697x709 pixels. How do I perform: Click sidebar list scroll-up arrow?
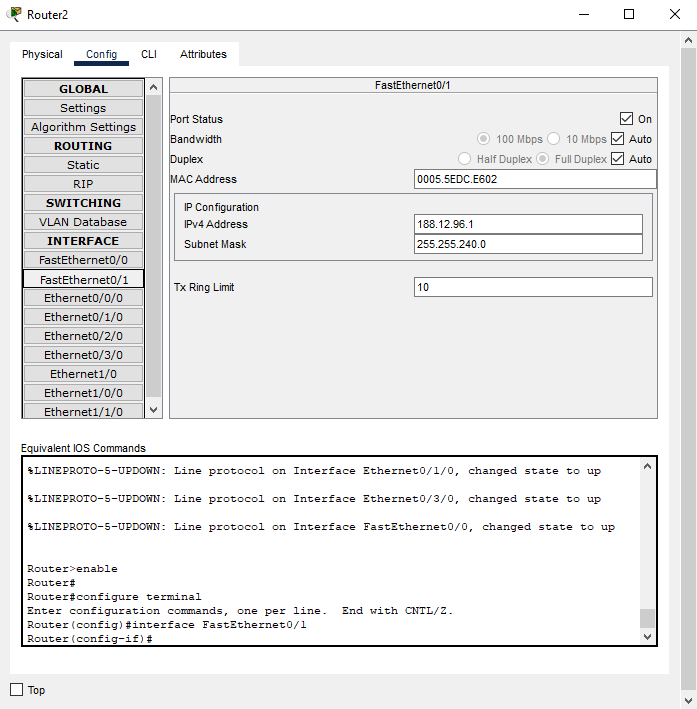[x=153, y=87]
